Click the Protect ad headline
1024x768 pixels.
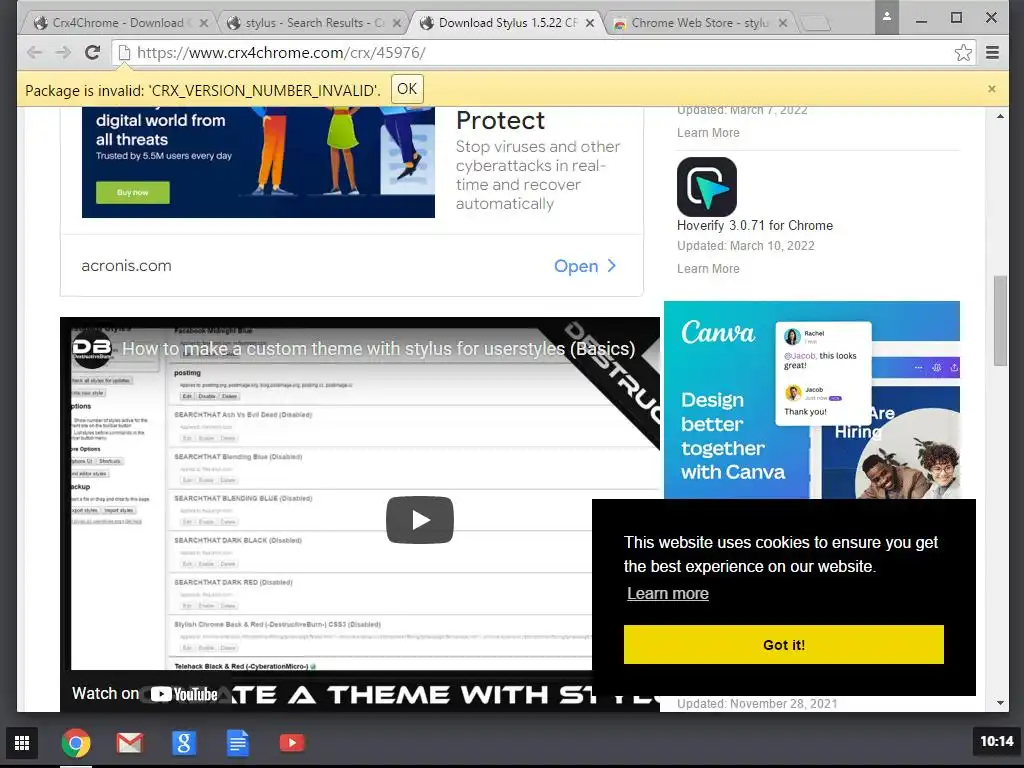pyautogui.click(x=500, y=121)
